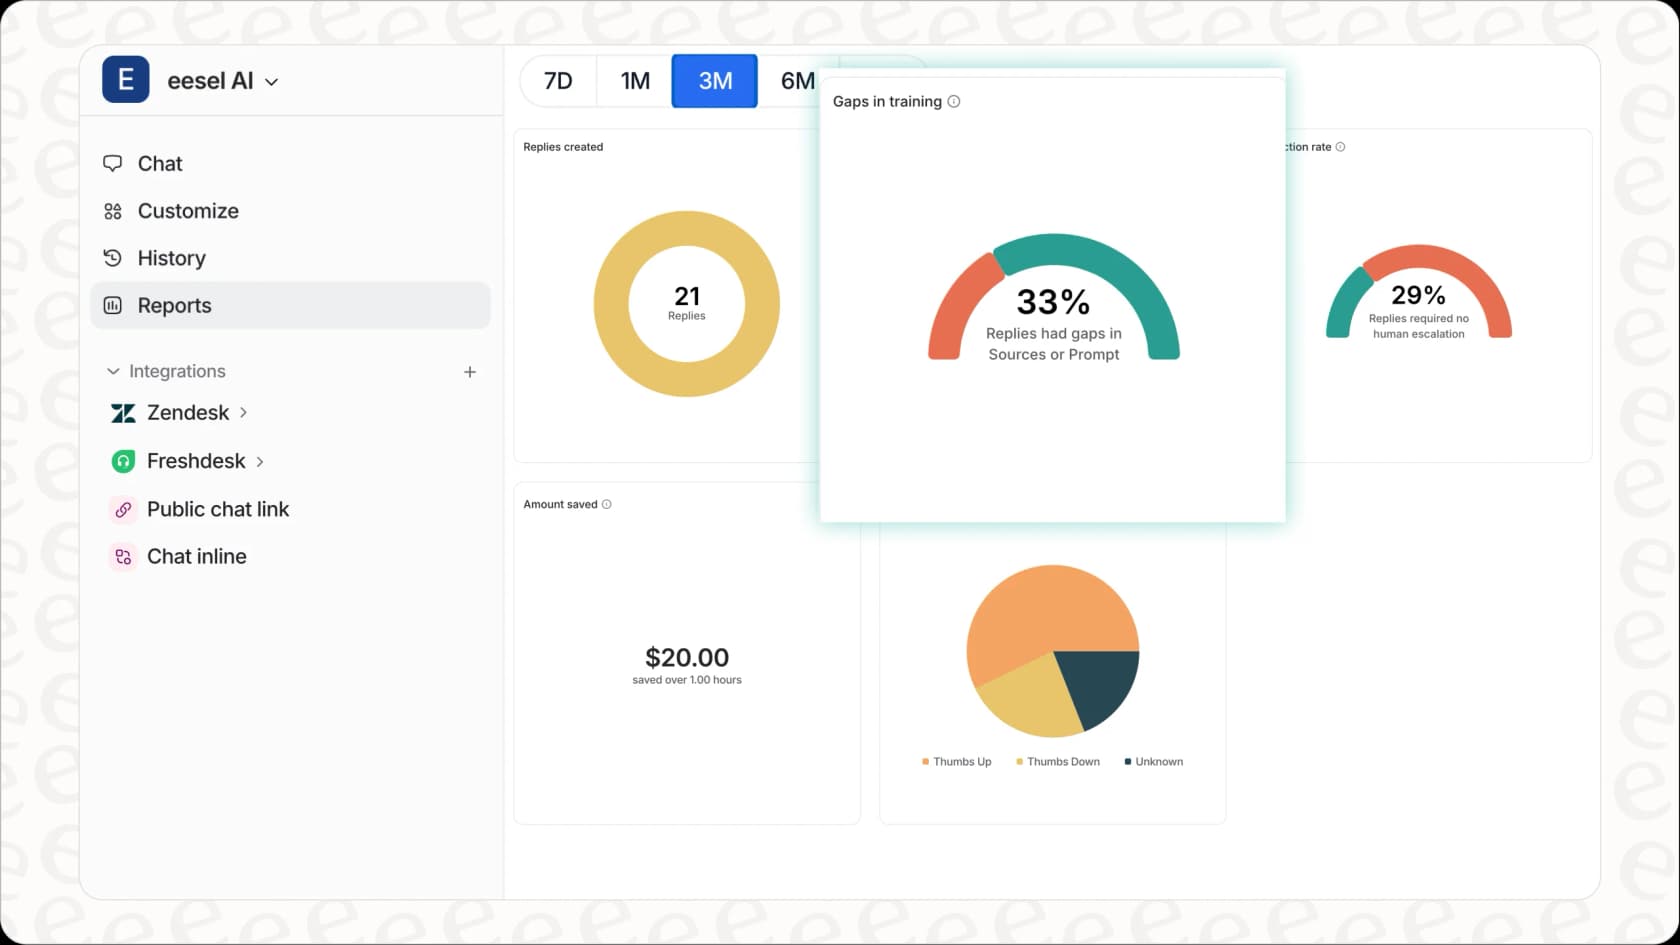Open the Zendesk integration
Image resolution: width=1680 pixels, height=945 pixels.
point(188,413)
